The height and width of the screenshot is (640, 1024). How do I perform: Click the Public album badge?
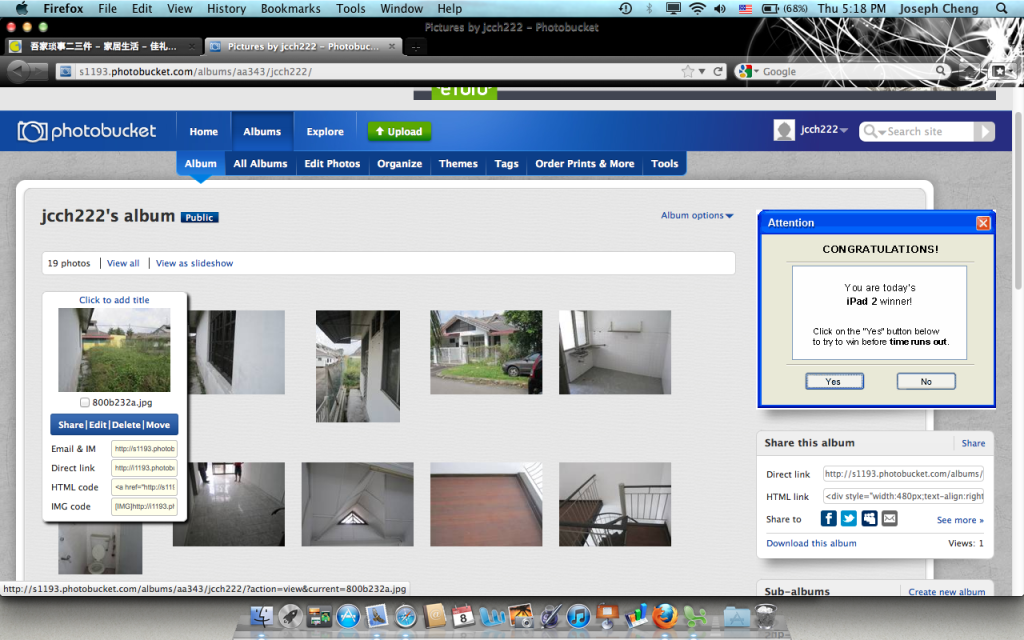[x=199, y=217]
